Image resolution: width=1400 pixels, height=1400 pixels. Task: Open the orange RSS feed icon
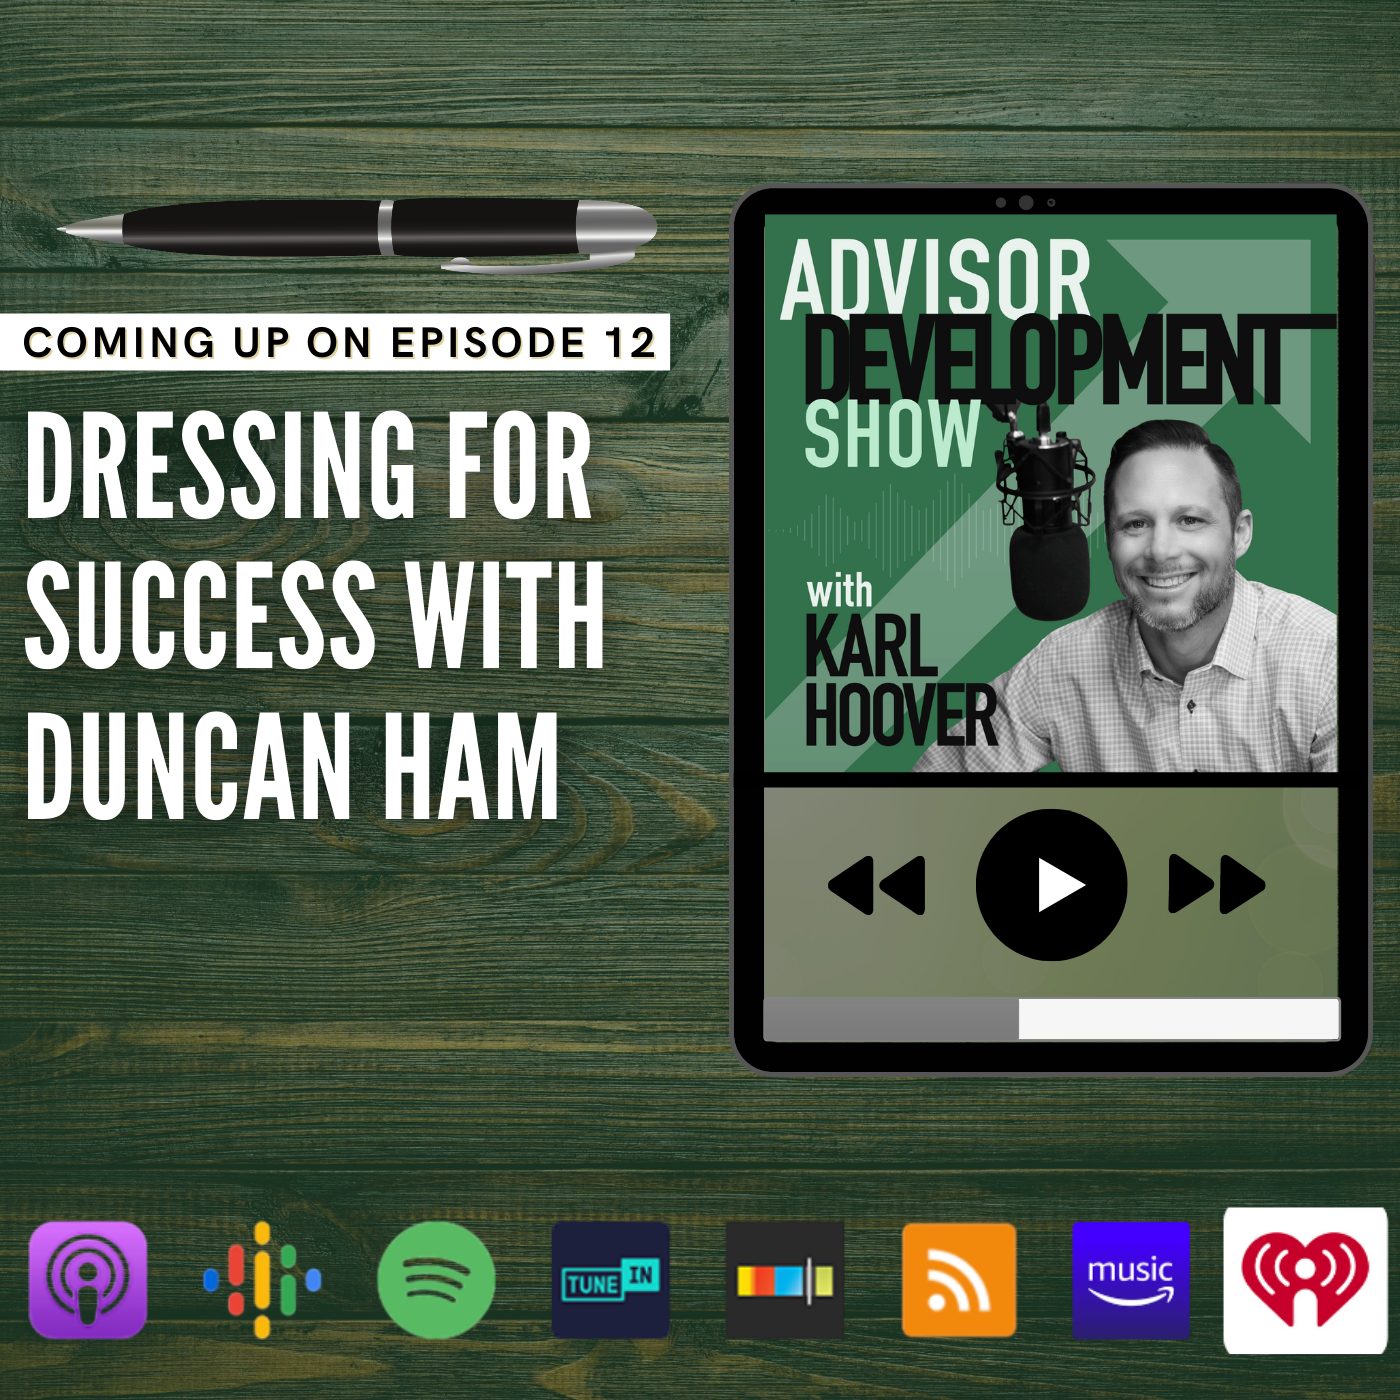point(959,1279)
